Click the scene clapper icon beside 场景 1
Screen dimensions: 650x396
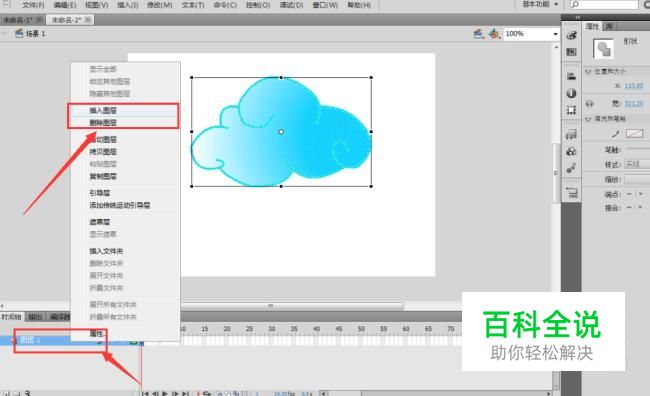[x=19, y=34]
